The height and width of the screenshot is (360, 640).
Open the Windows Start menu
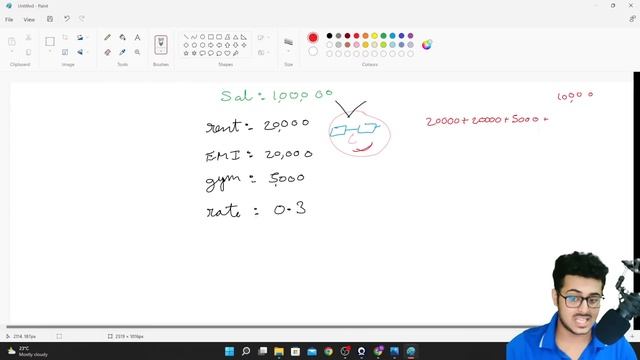pyautogui.click(x=229, y=351)
